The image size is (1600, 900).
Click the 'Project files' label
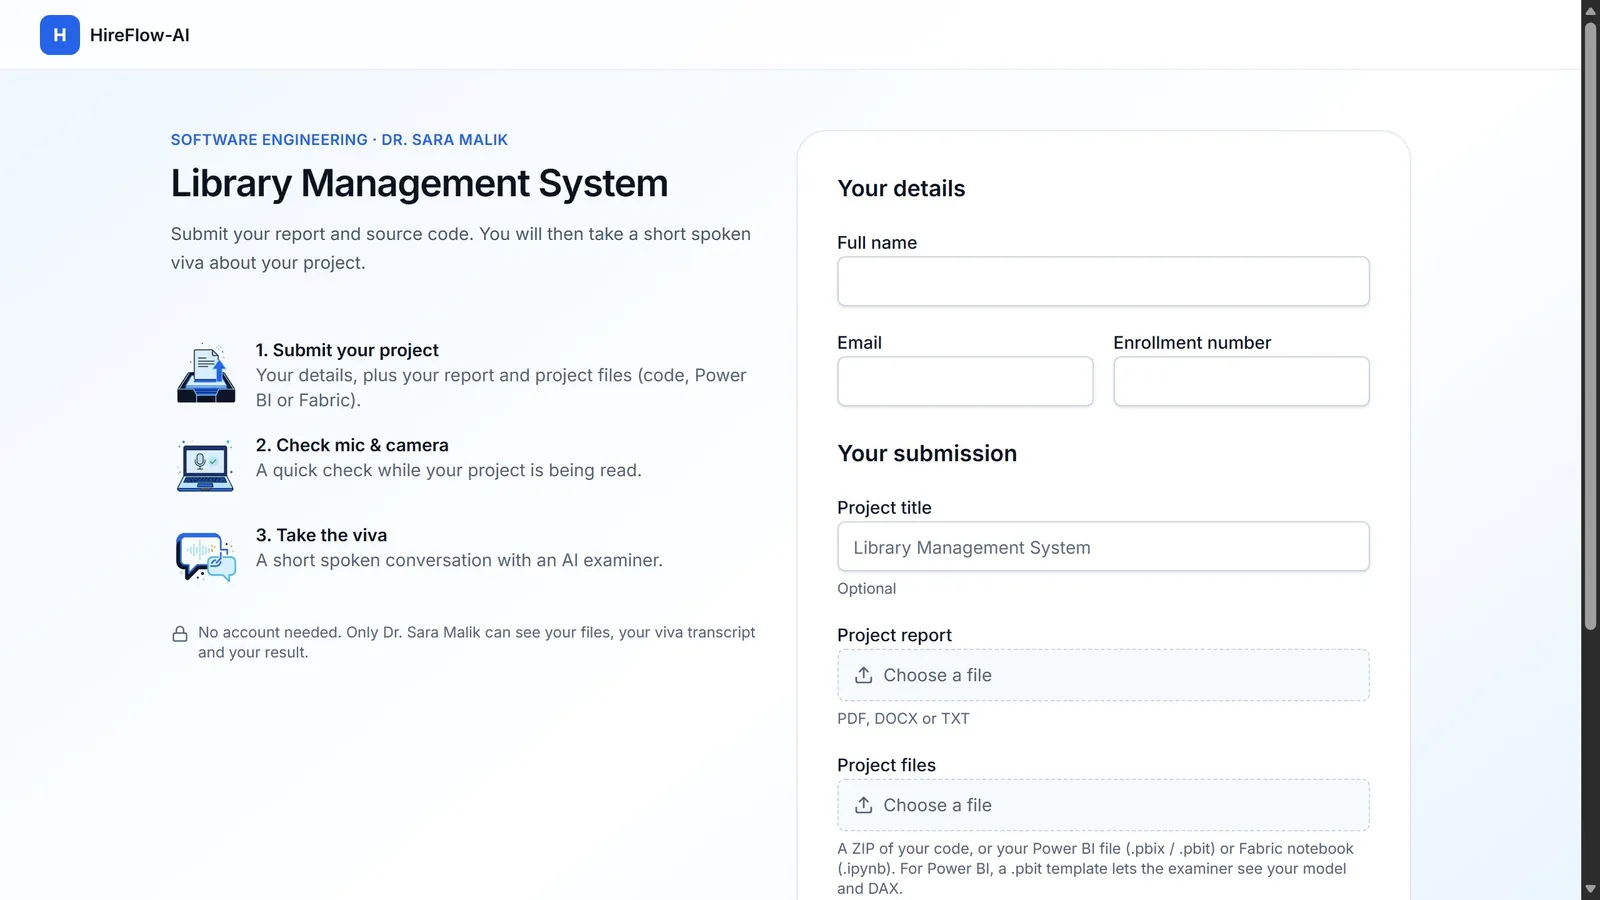886,766
